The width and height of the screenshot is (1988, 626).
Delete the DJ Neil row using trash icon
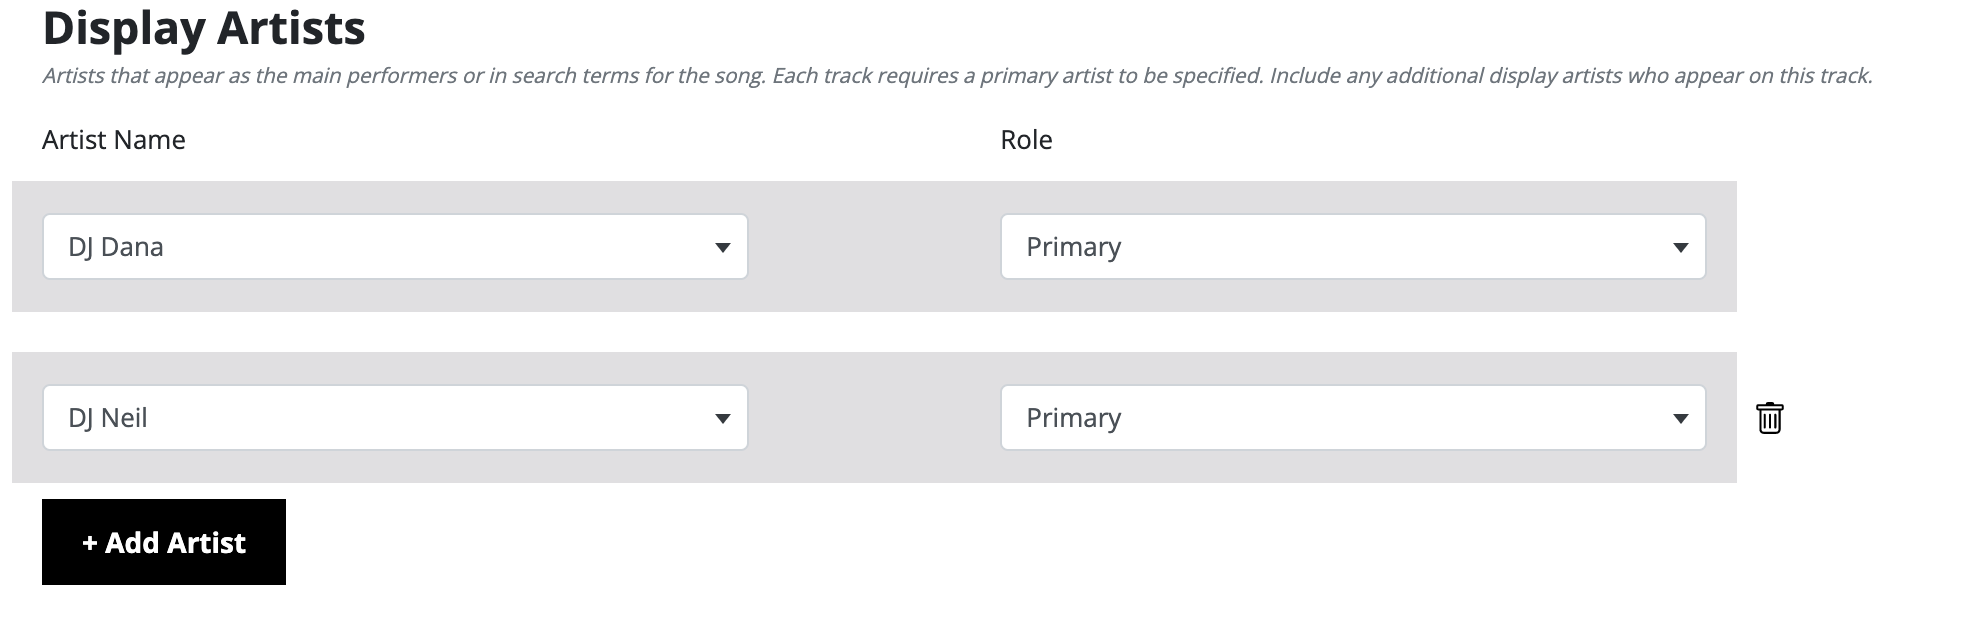(1769, 418)
